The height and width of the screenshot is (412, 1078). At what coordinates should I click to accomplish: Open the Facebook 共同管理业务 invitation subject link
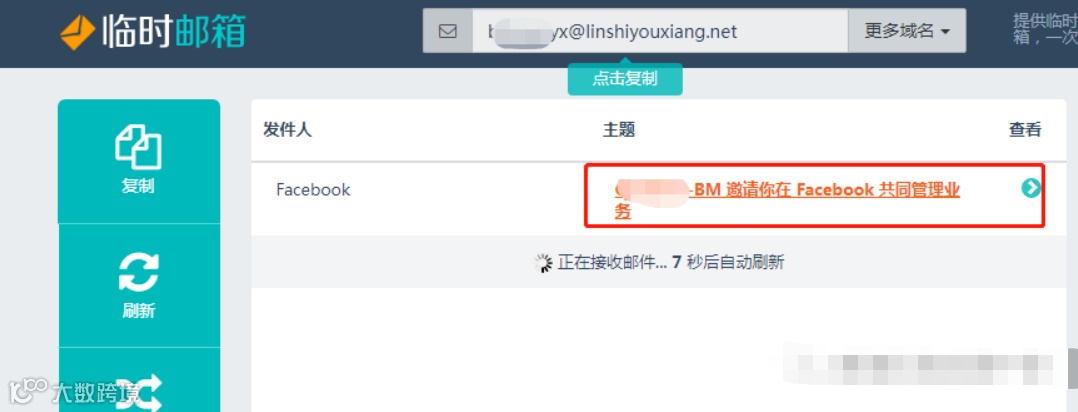[787, 199]
